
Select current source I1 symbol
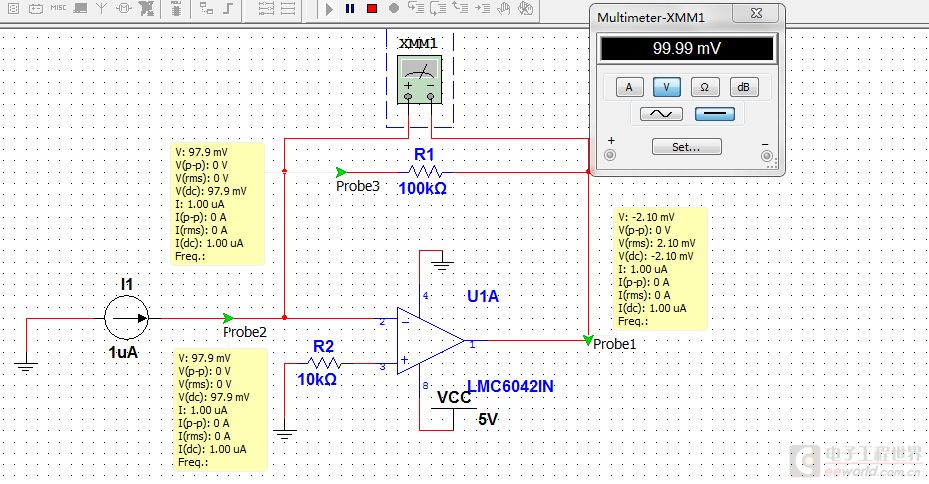tap(126, 318)
